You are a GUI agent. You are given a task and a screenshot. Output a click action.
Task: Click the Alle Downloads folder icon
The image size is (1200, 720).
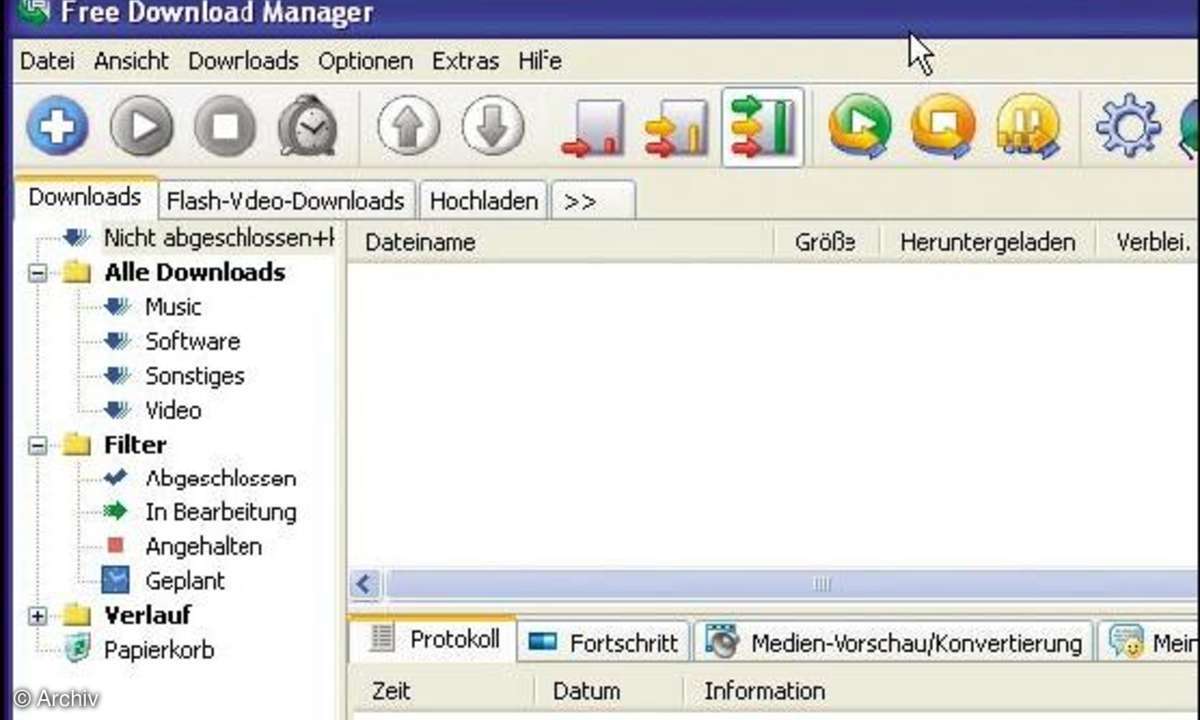point(77,272)
